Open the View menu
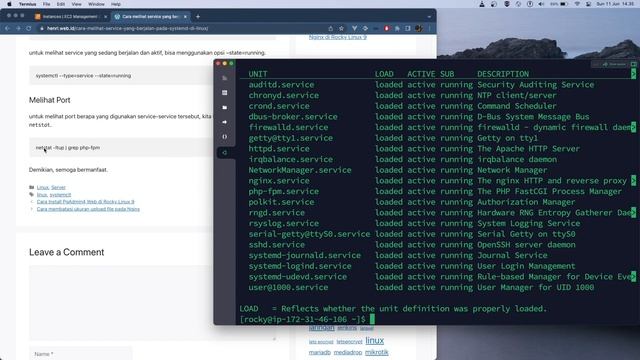 coord(76,4)
